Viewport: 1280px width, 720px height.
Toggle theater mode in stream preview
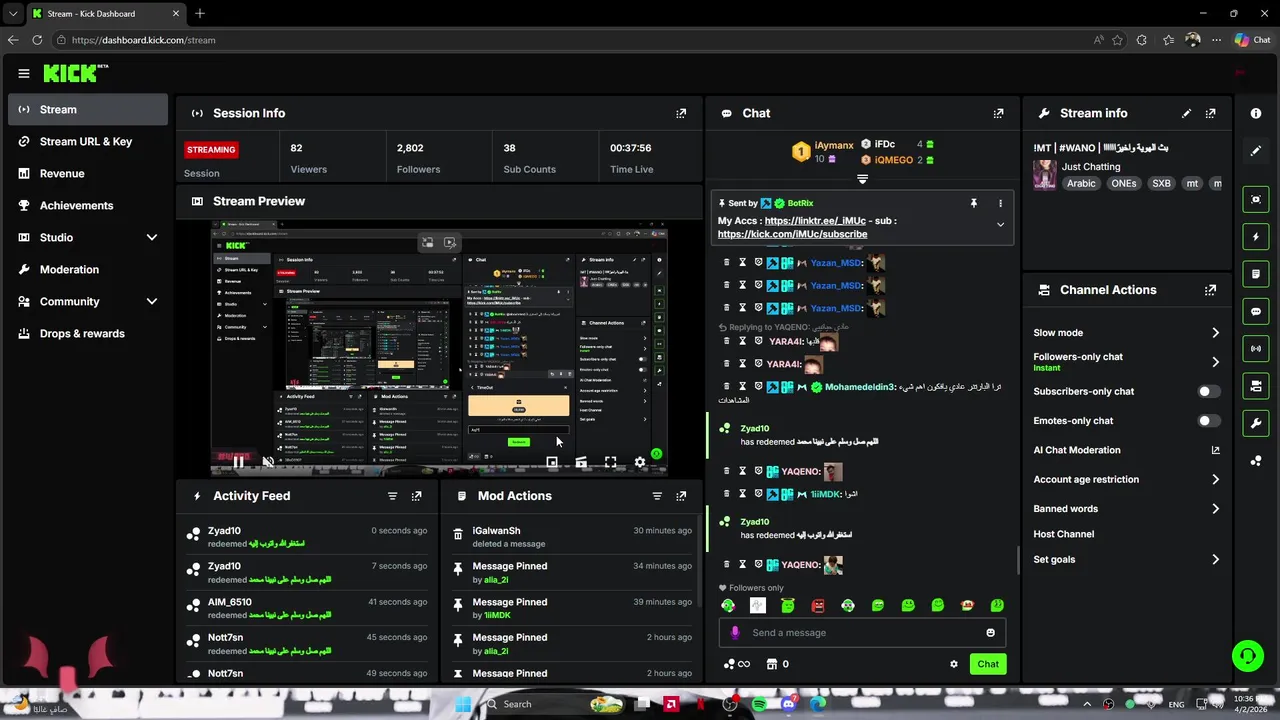581,462
